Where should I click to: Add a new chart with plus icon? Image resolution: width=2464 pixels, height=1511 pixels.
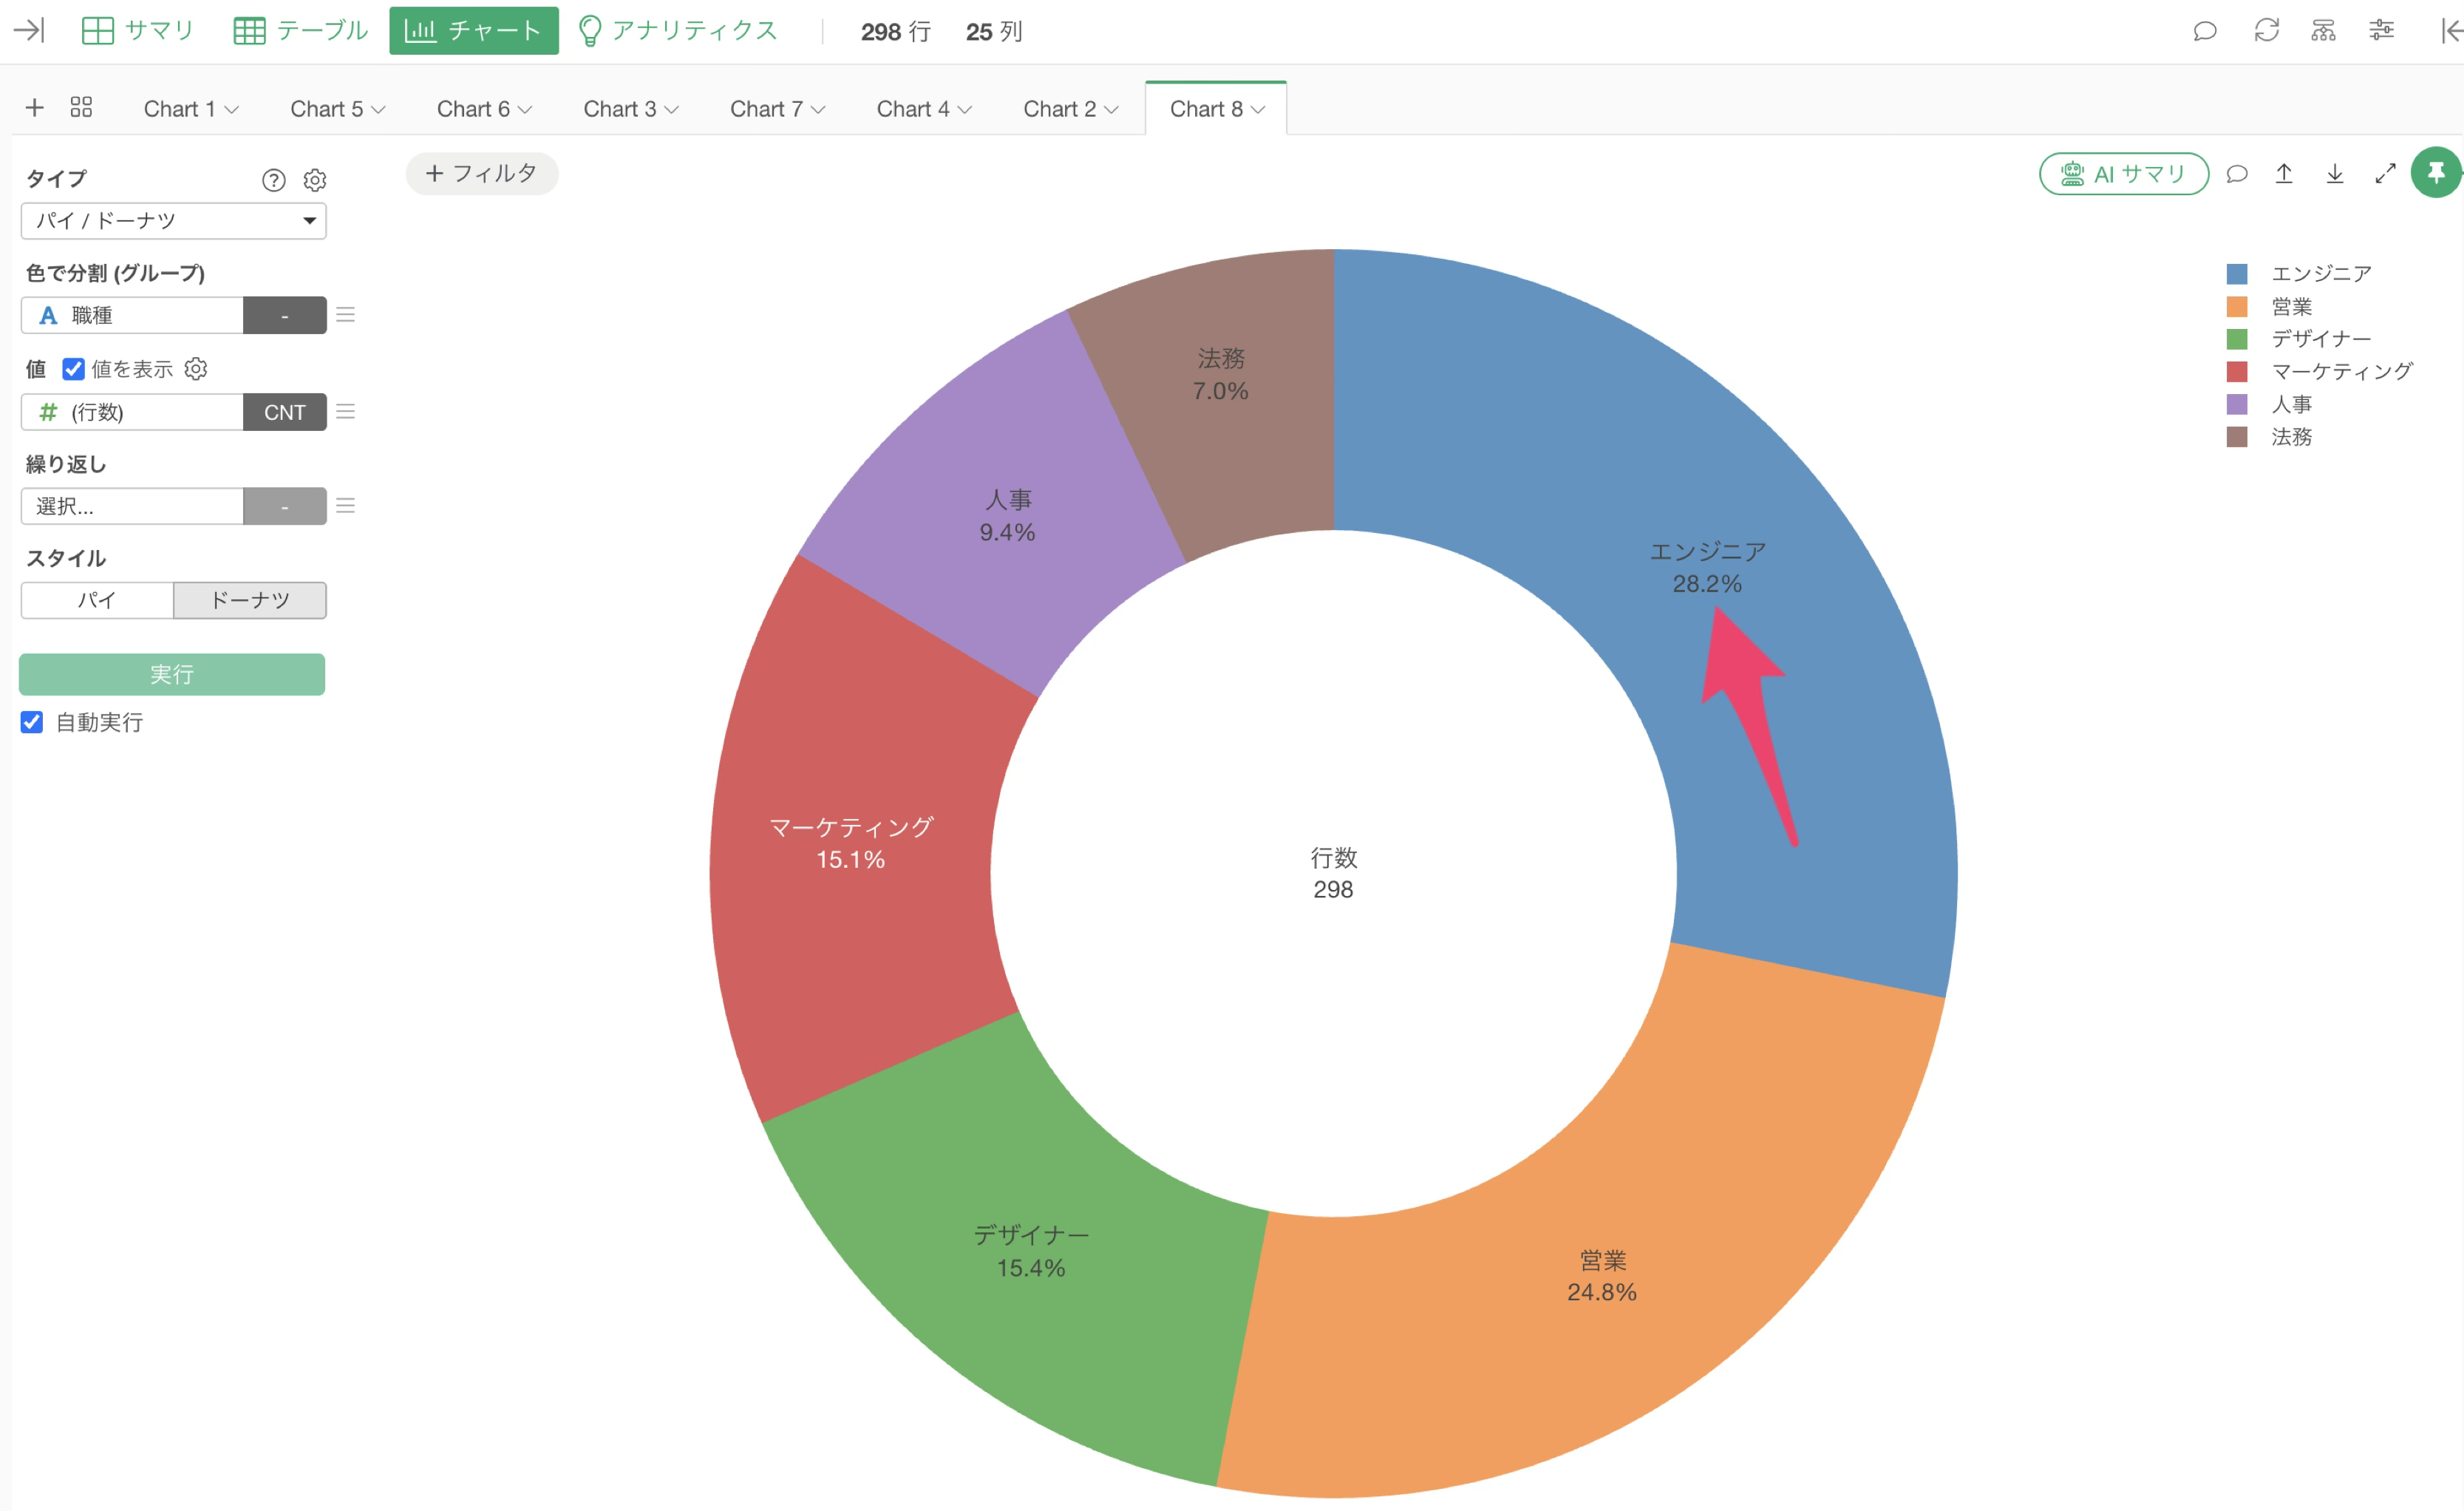tap(35, 108)
